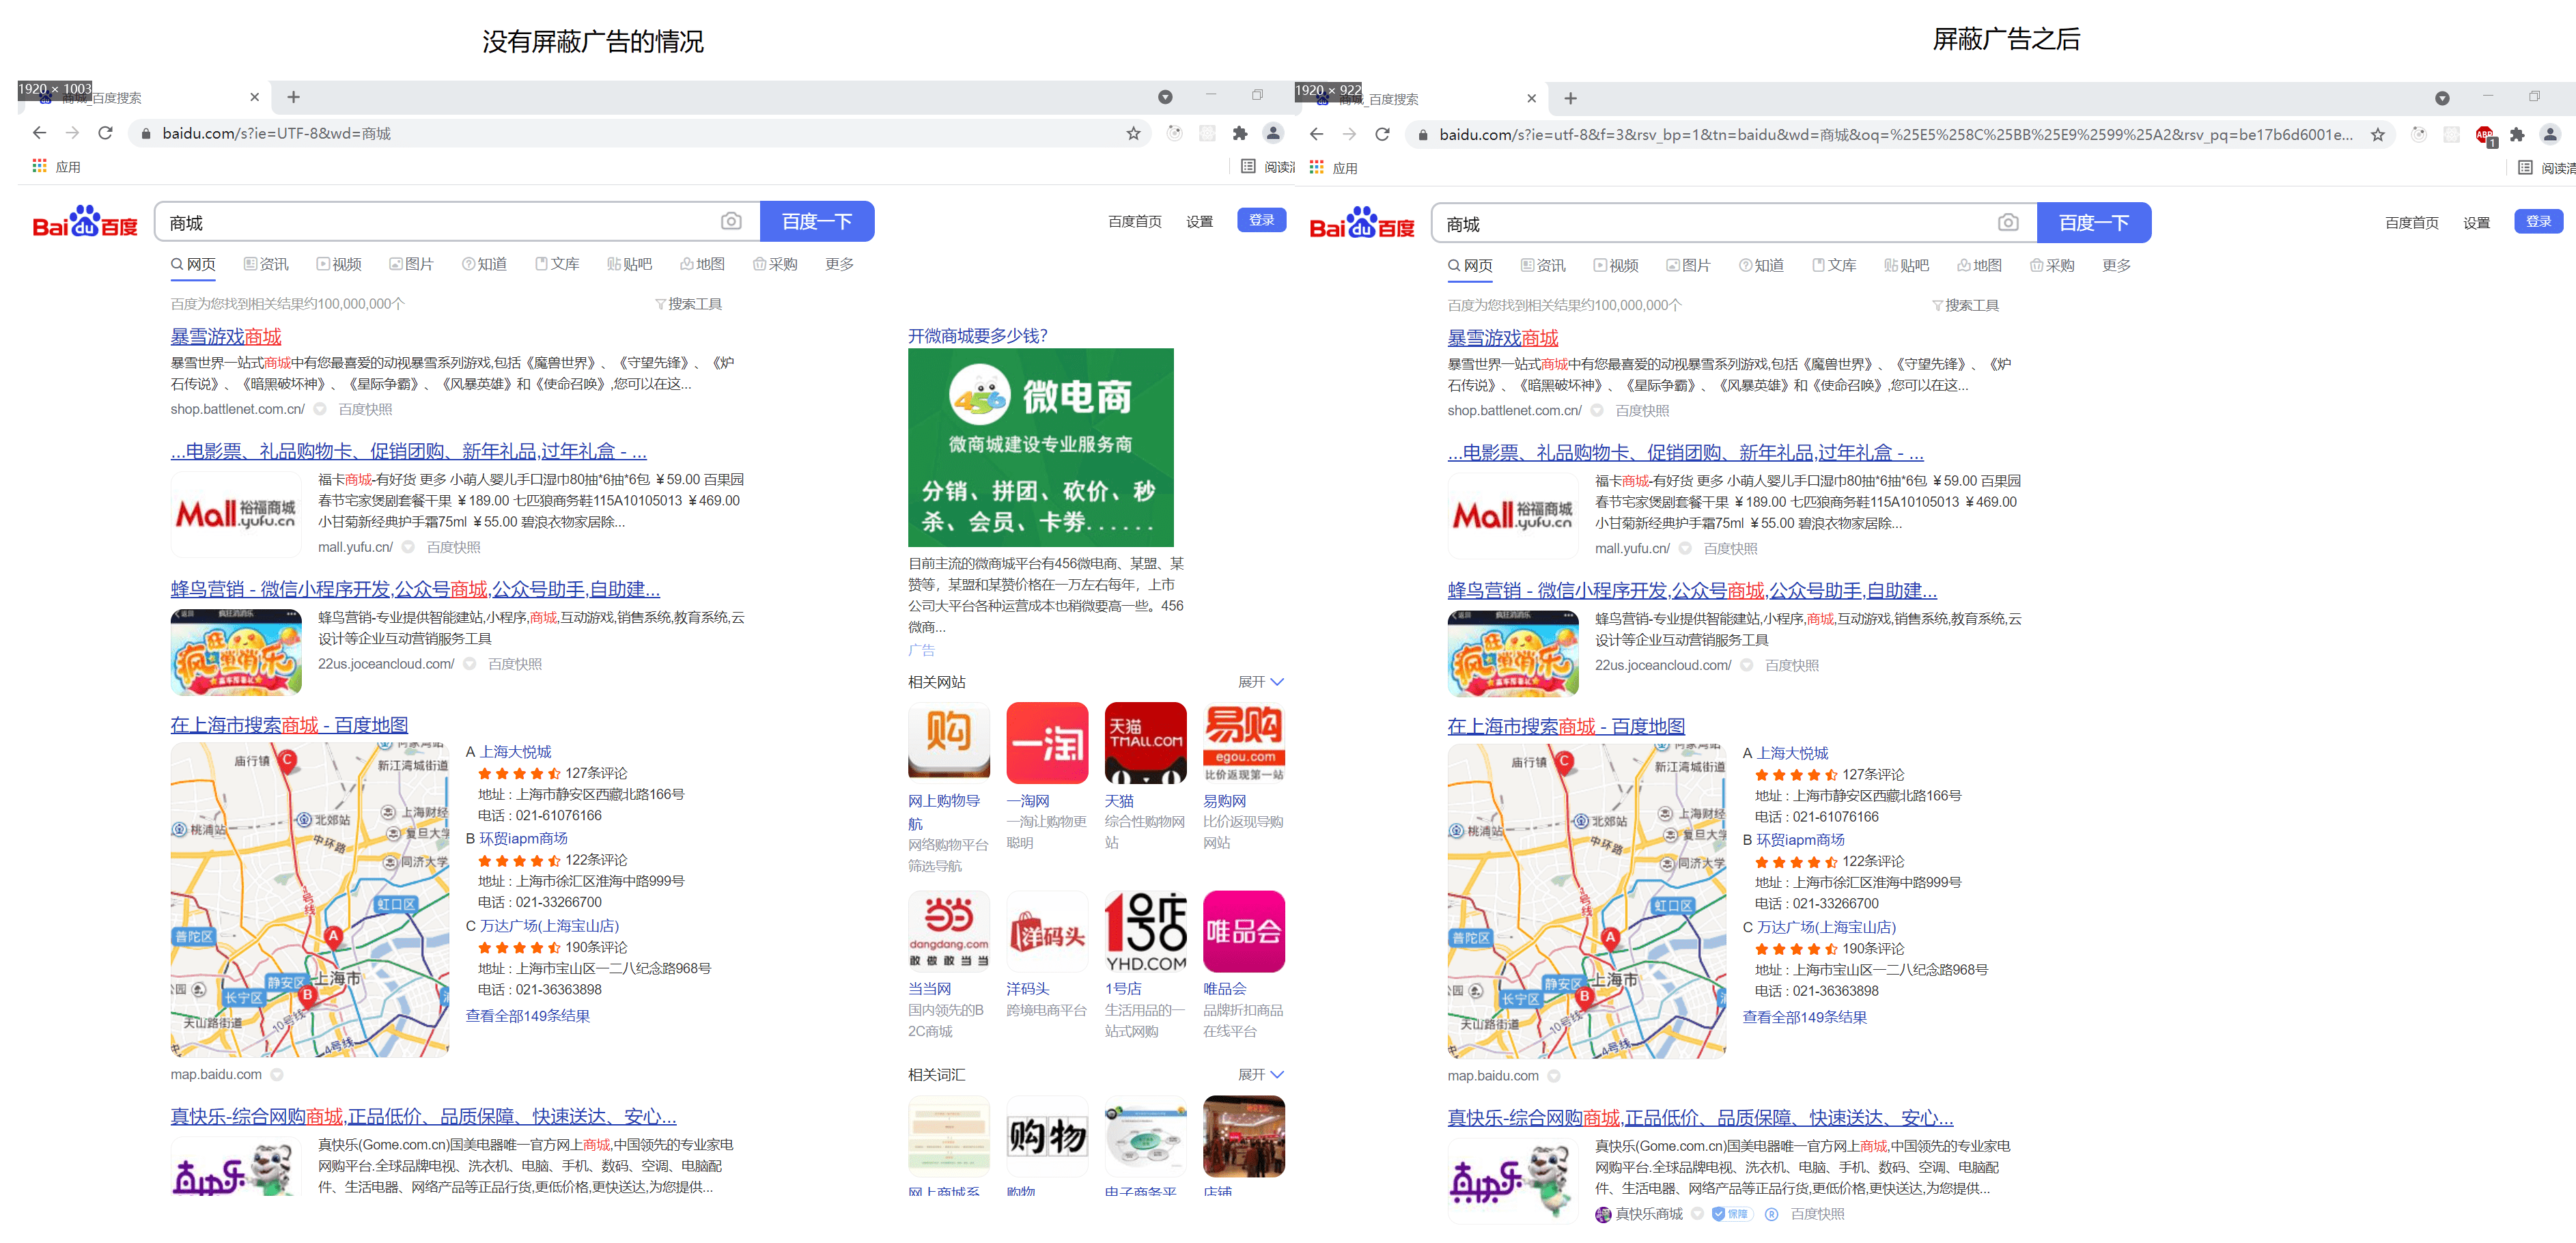The width and height of the screenshot is (2576, 1243).
Task: Click 微电商 green ad banner image
Action: pyautogui.click(x=1041, y=447)
